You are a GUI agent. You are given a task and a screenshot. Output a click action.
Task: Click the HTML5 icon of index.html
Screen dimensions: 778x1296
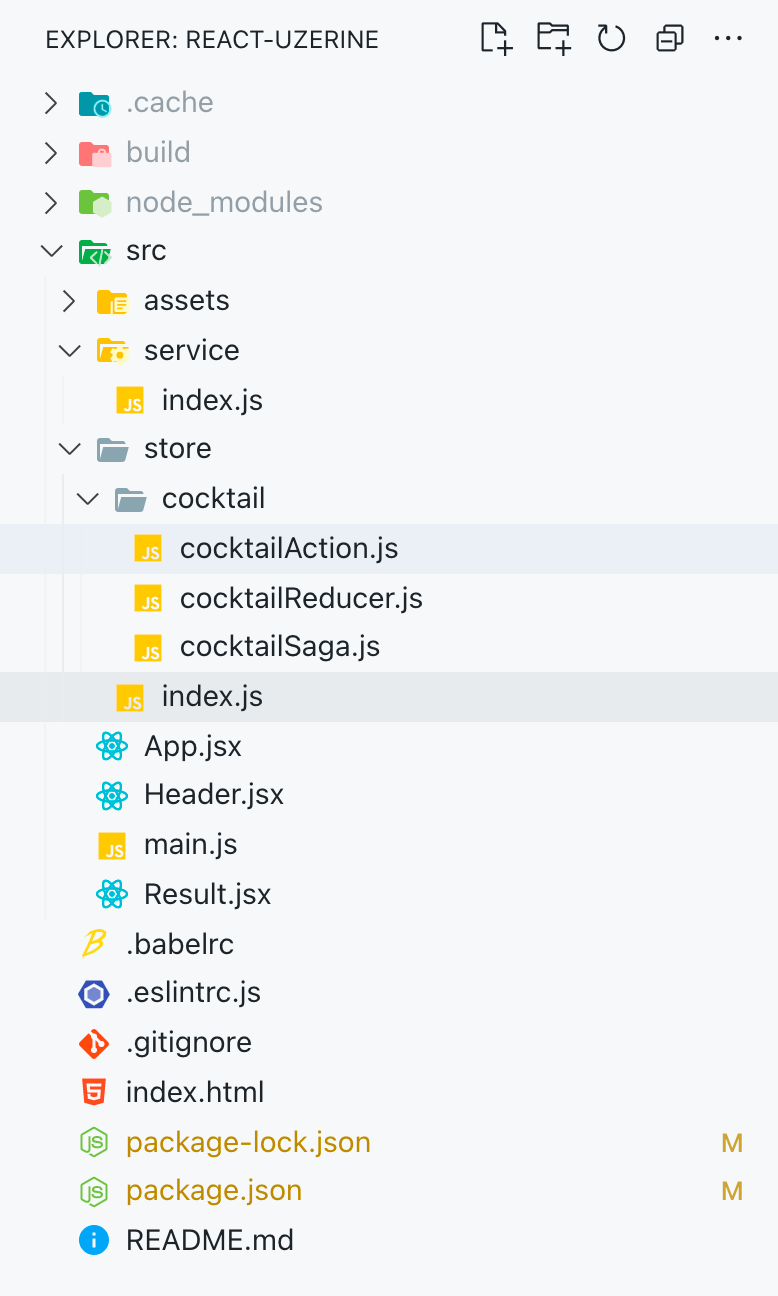point(94,1092)
